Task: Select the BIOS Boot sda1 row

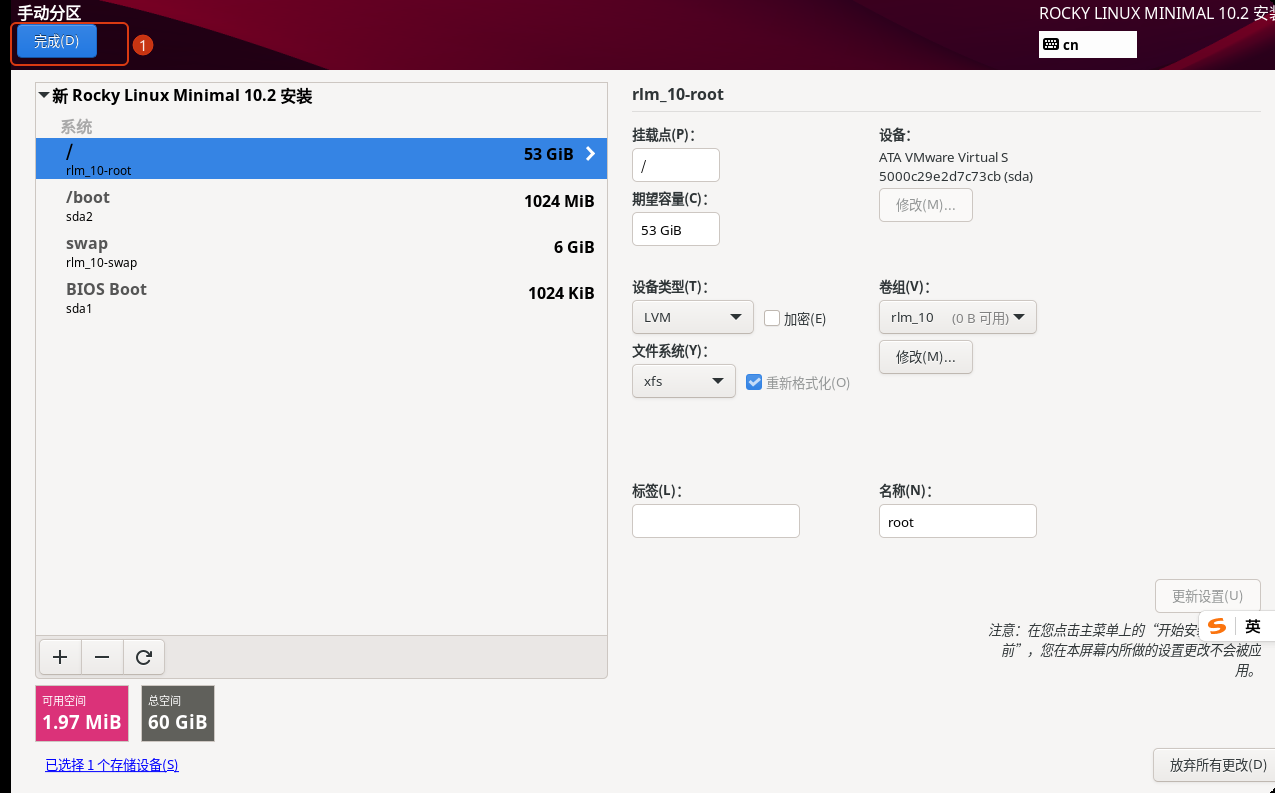Action: (x=321, y=296)
